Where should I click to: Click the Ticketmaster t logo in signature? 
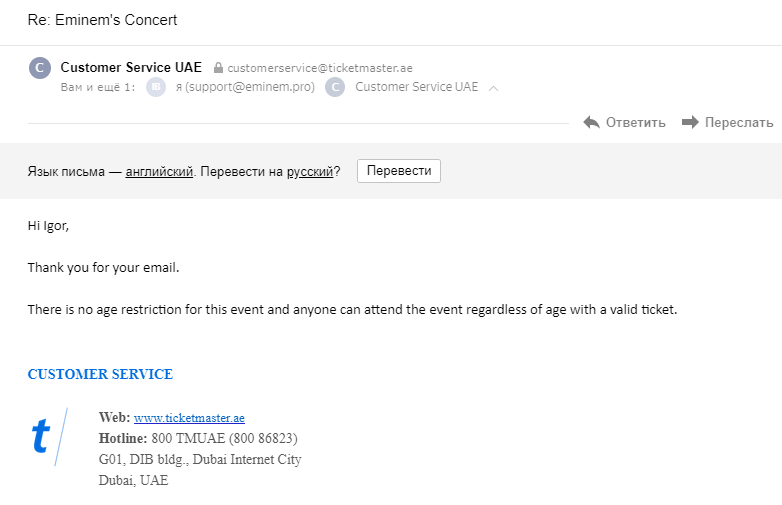[x=41, y=436]
